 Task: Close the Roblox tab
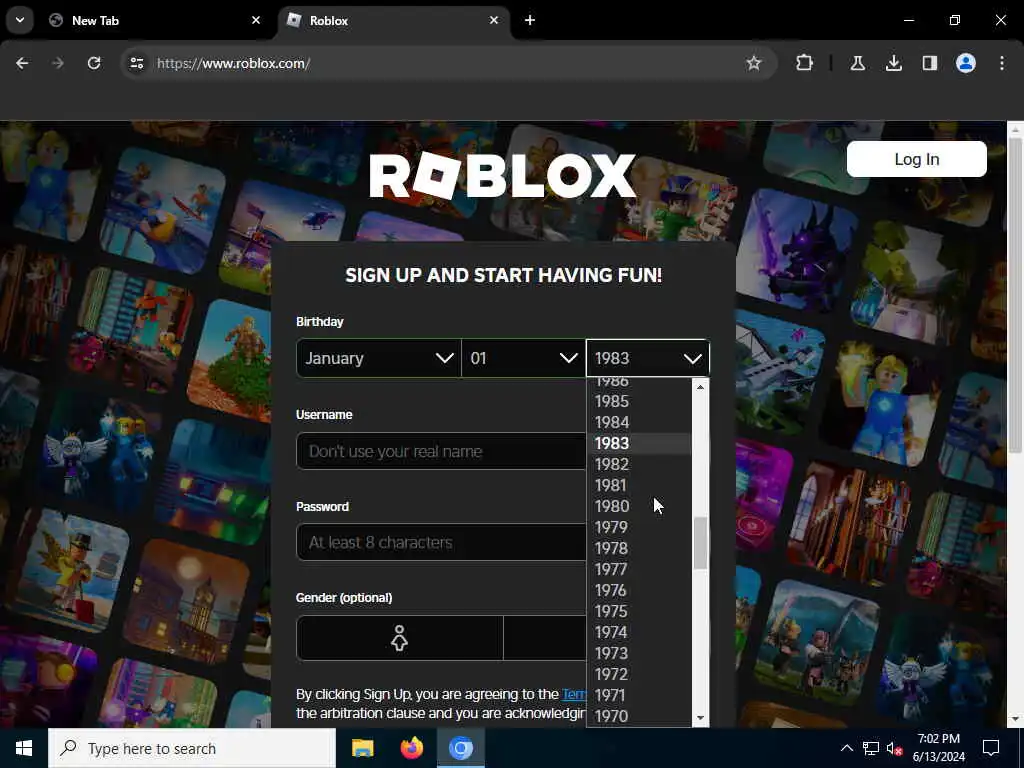click(x=494, y=20)
